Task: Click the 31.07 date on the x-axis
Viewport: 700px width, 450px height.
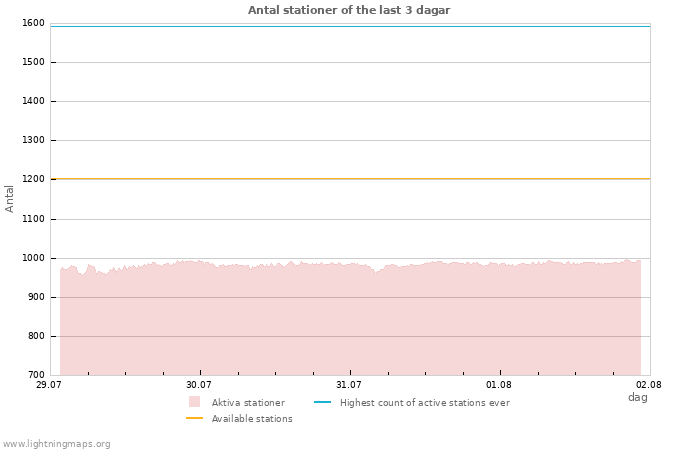Action: (x=349, y=385)
